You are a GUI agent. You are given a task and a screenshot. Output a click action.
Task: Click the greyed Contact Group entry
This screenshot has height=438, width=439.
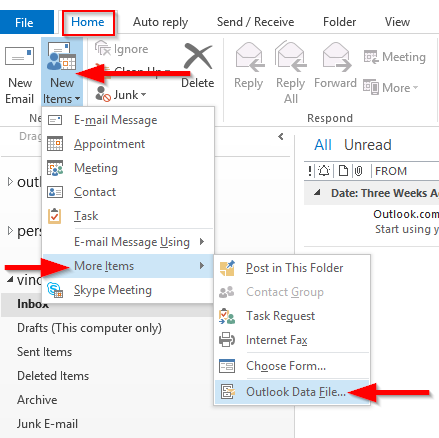(292, 292)
